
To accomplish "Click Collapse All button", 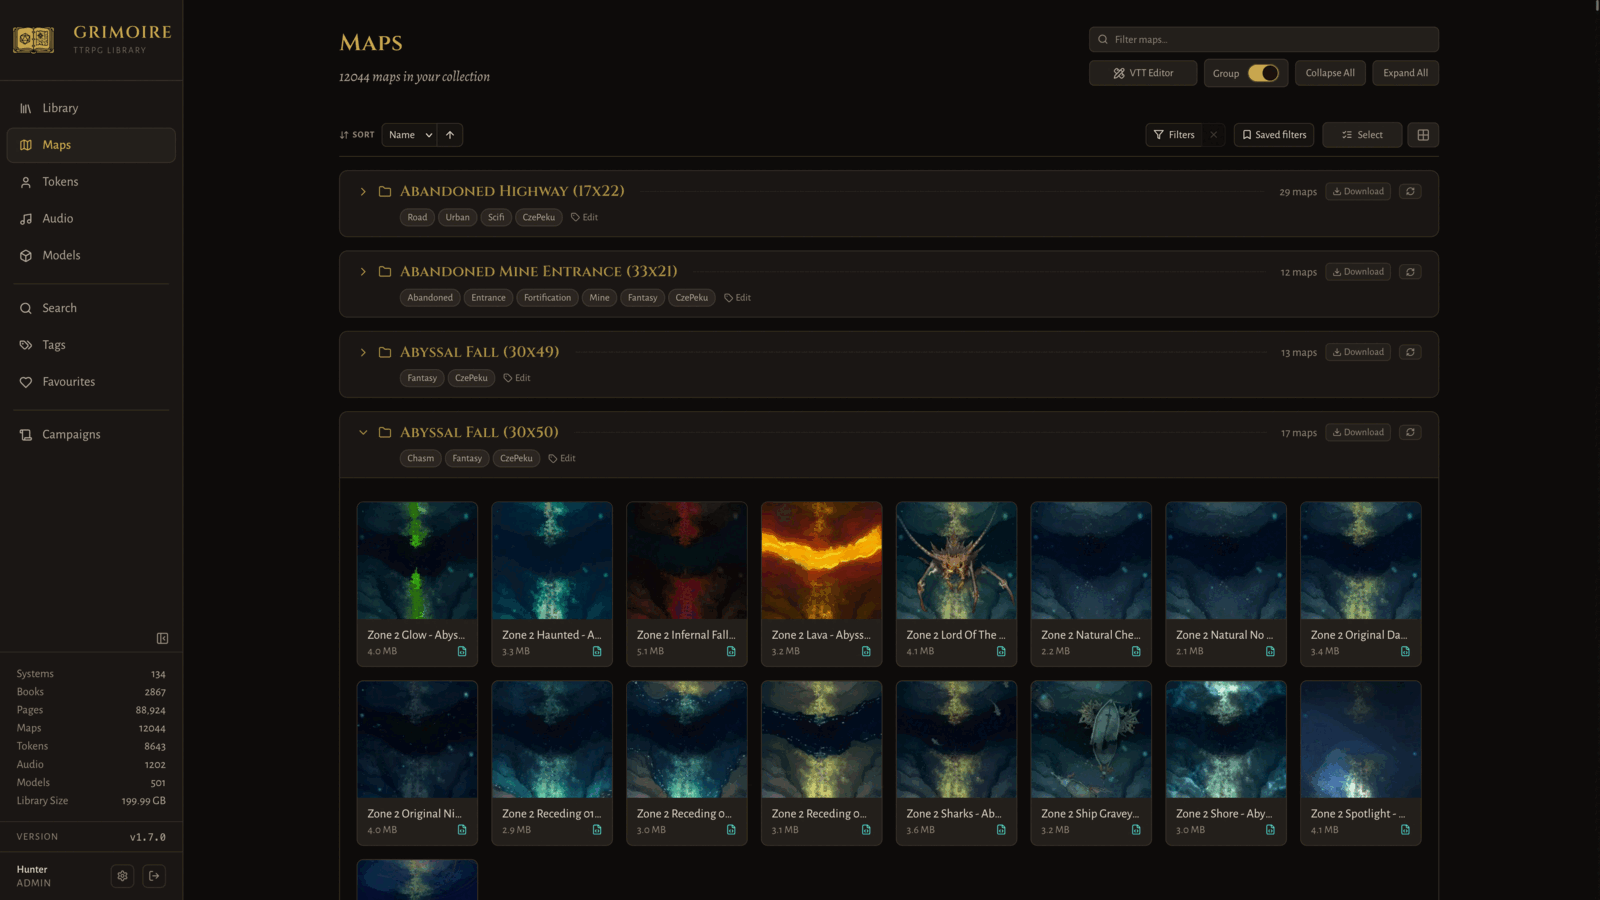I will (1330, 73).
